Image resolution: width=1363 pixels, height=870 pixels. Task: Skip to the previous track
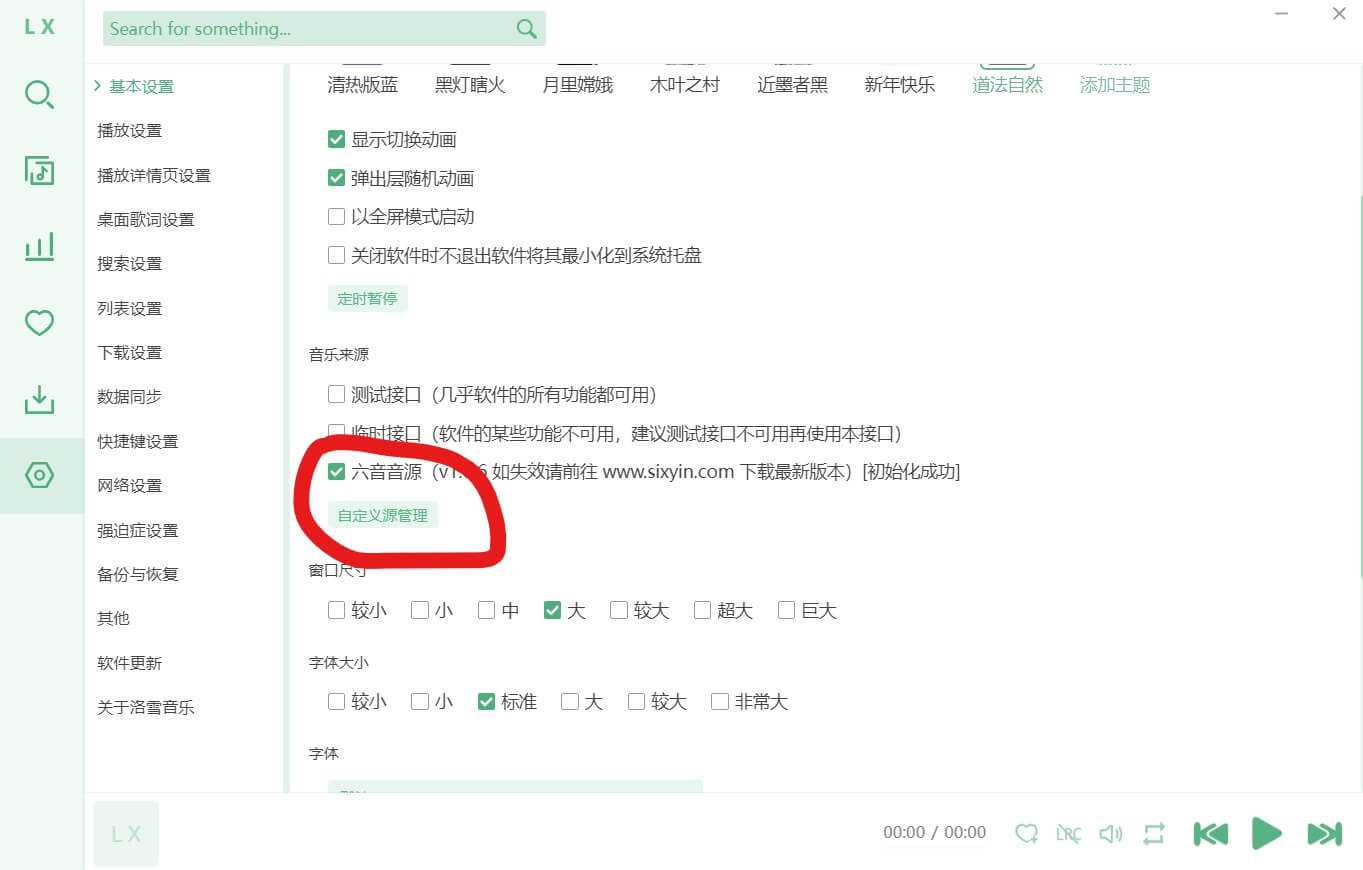coord(1211,833)
